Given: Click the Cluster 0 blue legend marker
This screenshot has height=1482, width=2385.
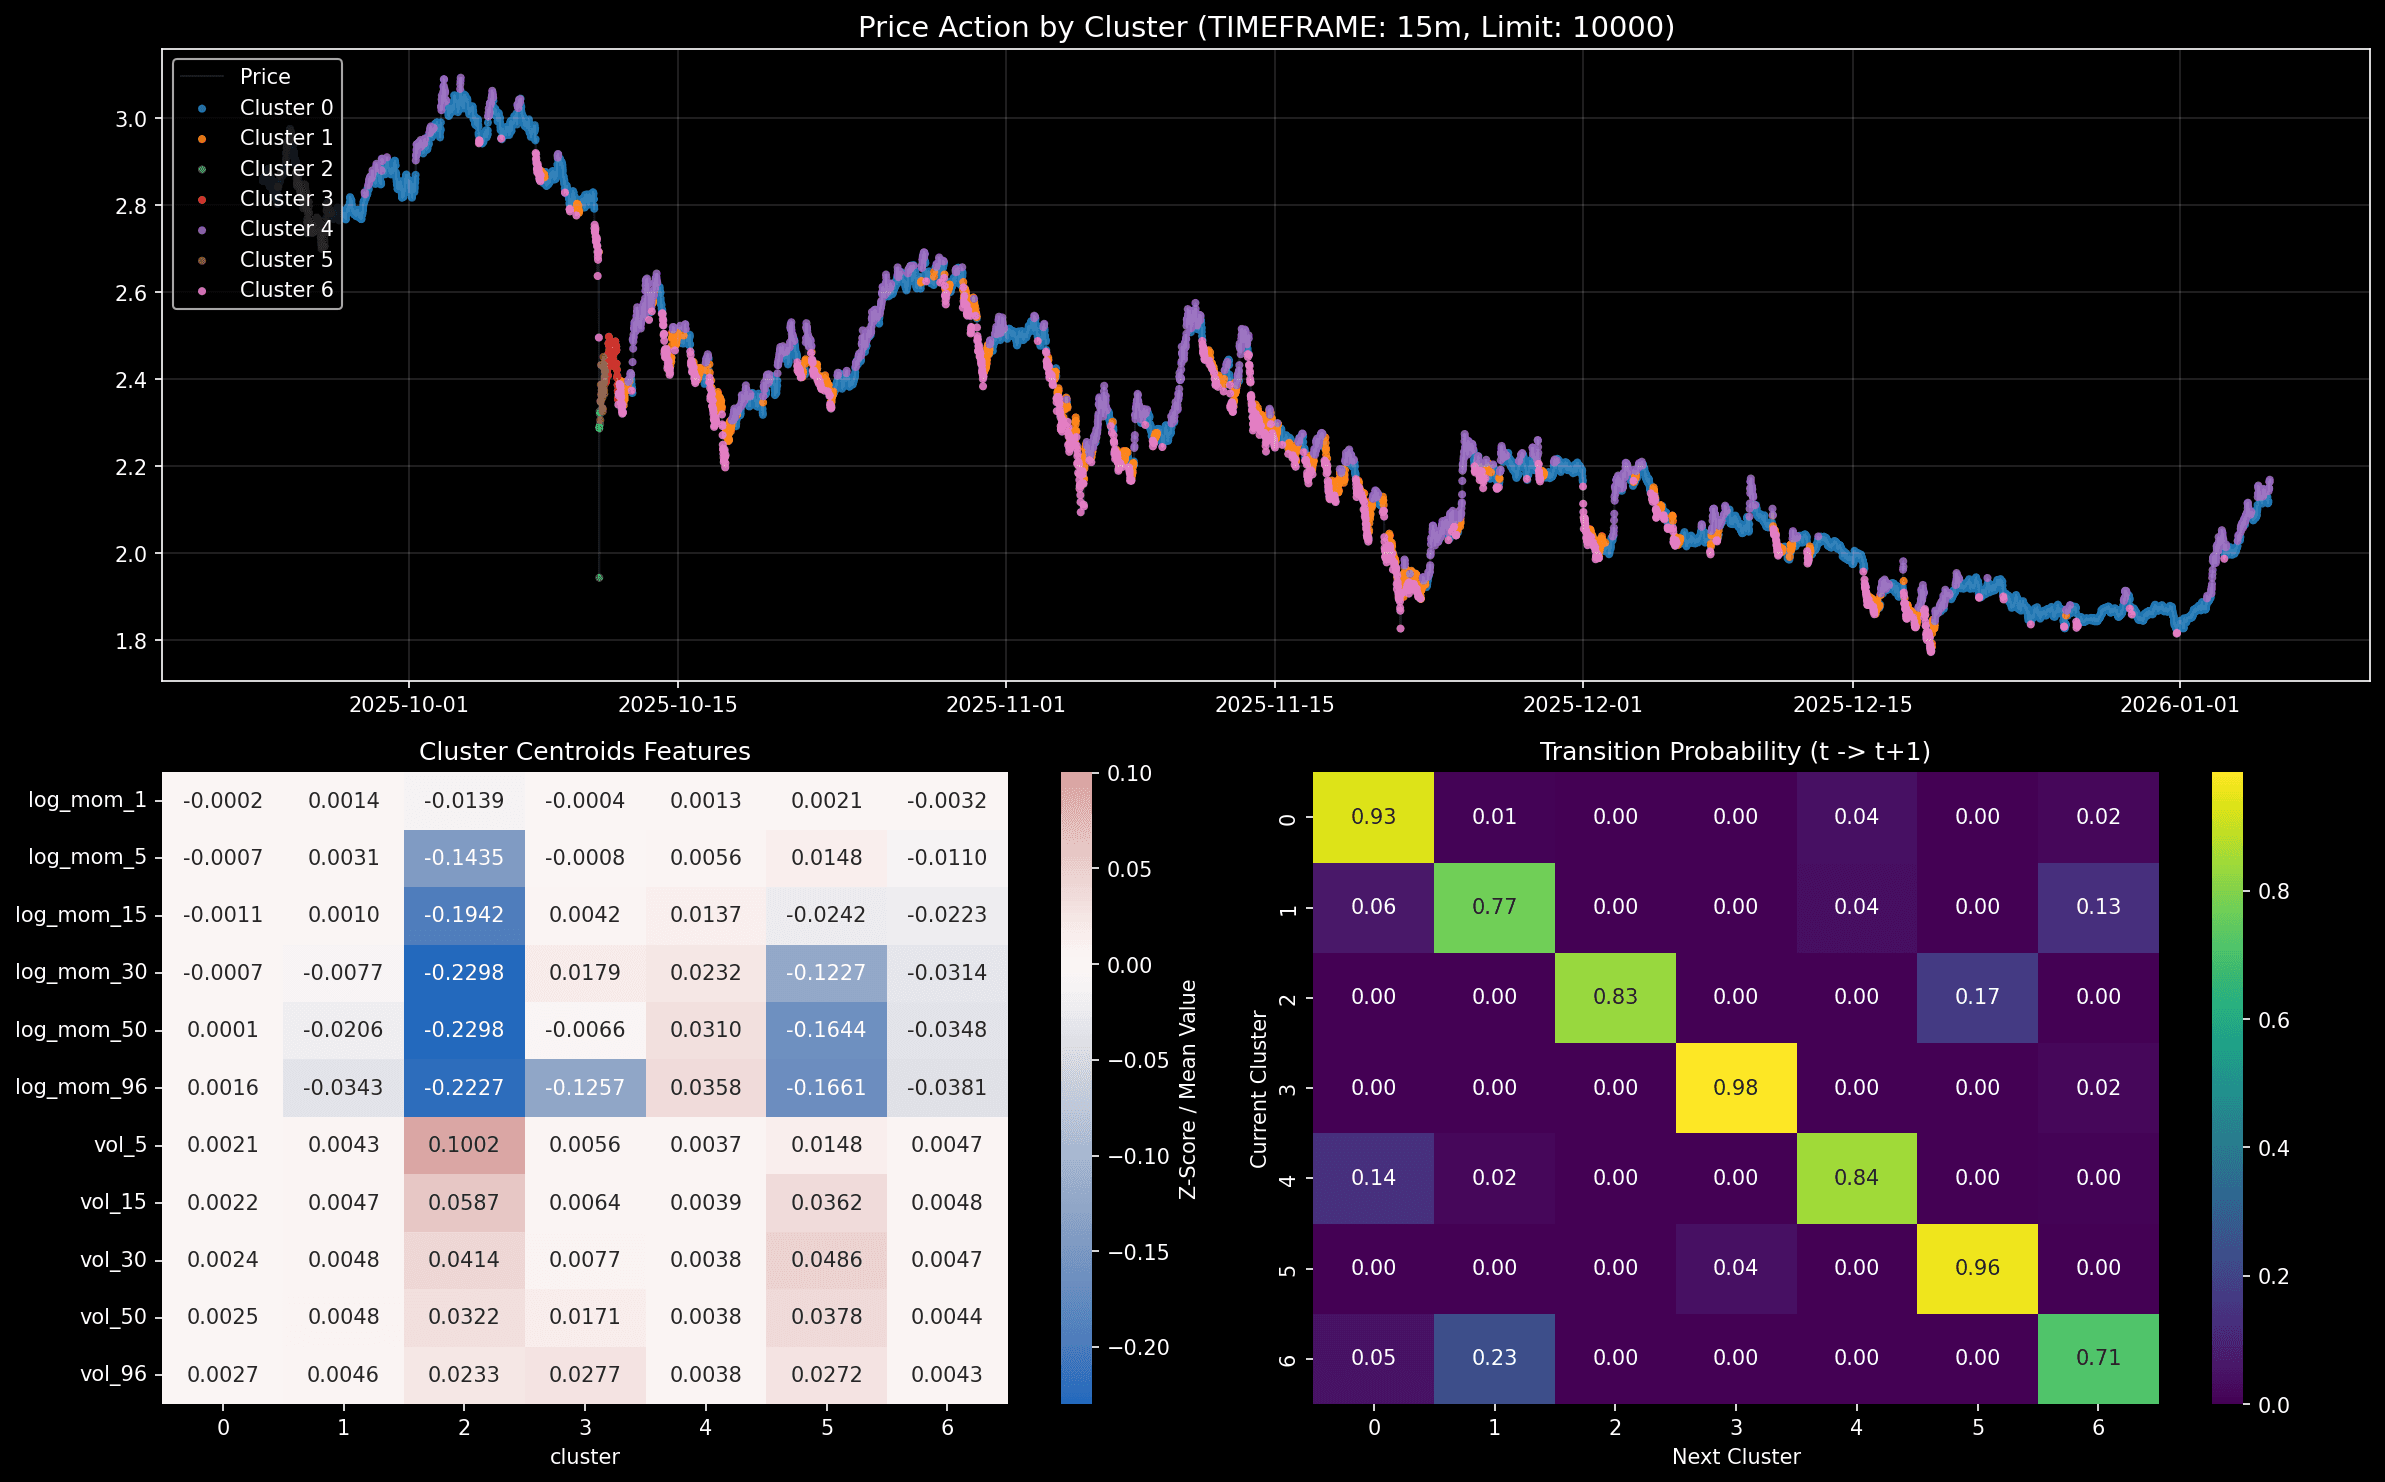Looking at the screenshot, I should point(202,108).
